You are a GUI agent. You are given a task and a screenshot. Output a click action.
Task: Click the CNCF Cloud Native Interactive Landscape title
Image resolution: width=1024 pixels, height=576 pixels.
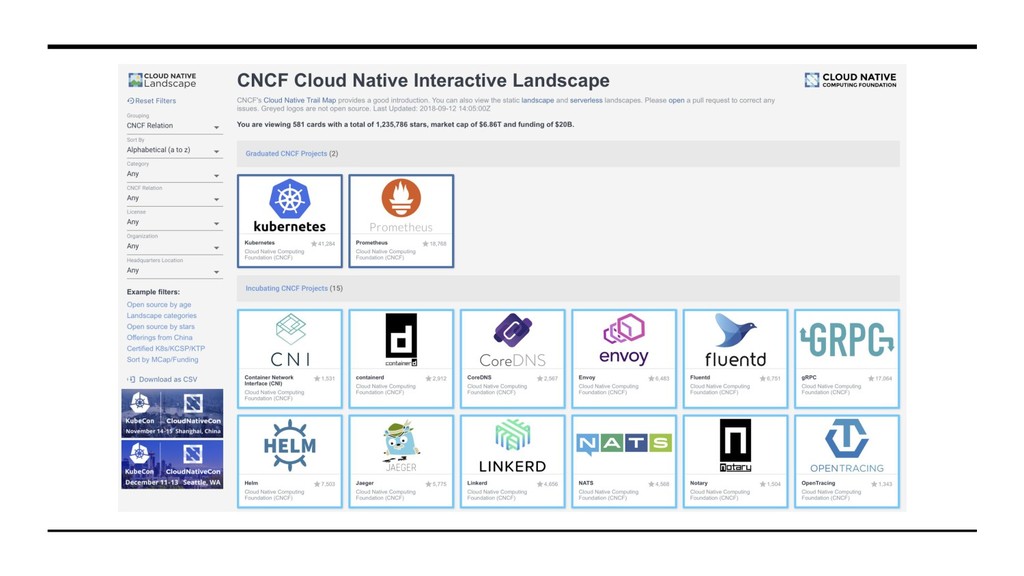tap(423, 80)
